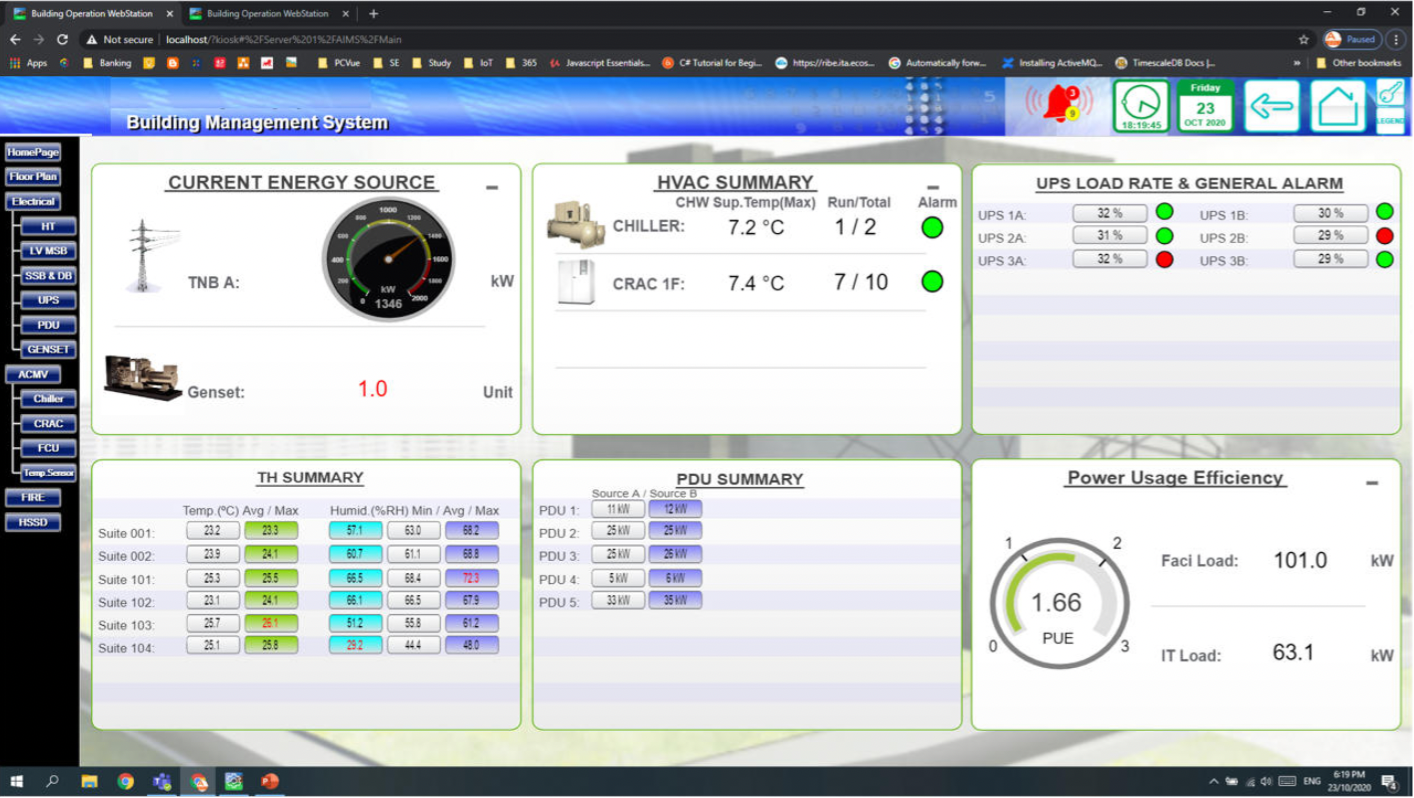Screen dimensions: 1414x798
Task: Click the CRAC 1F green alarm indicator
Action: click(x=932, y=282)
